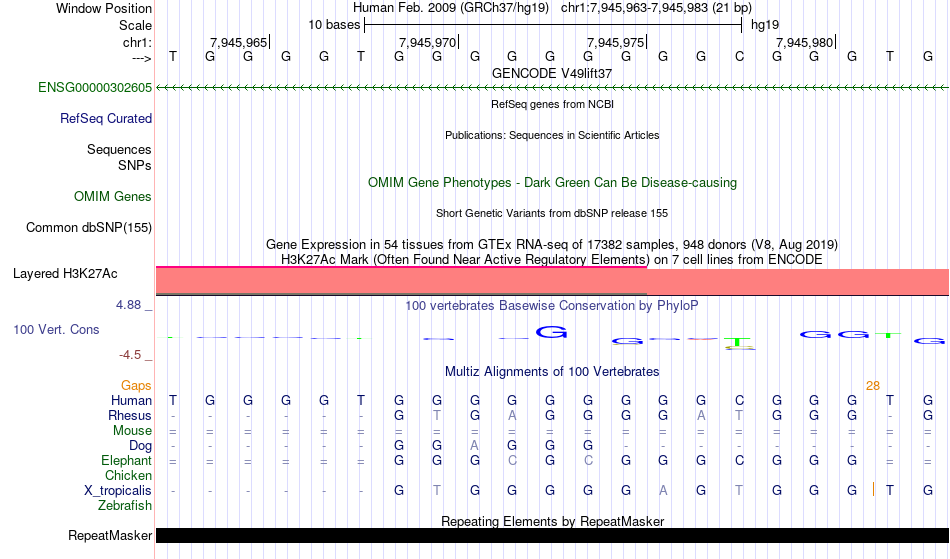The height and width of the screenshot is (559, 950).
Task: Click the C base in reference sequence
Action: [739, 56]
